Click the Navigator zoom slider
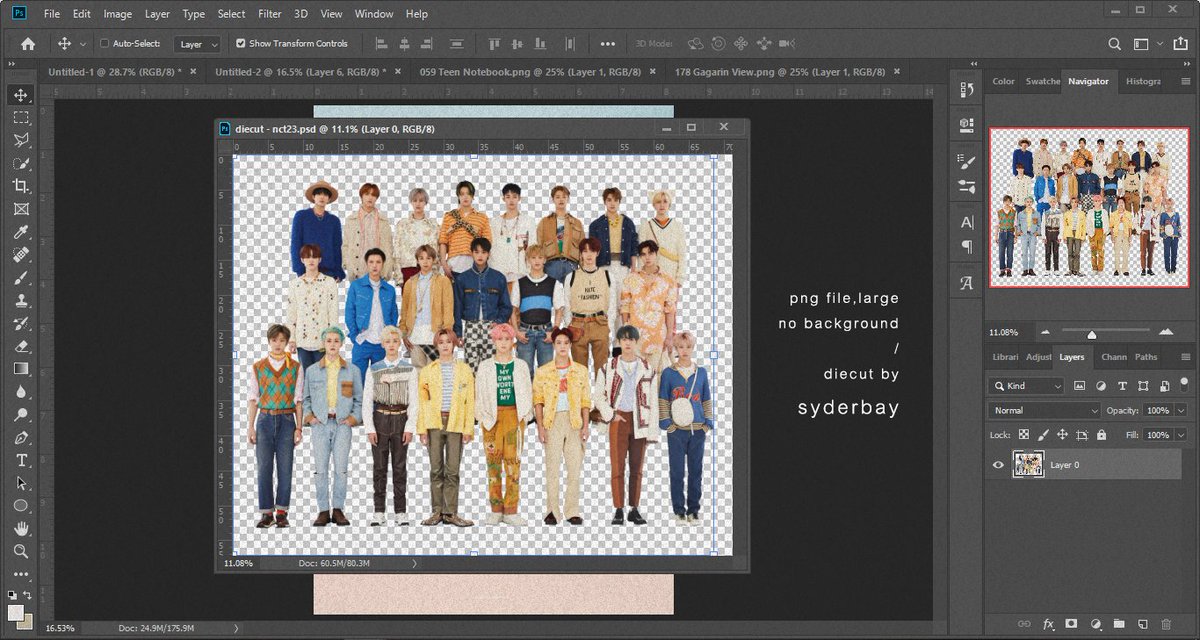1200x640 pixels. 1092,333
